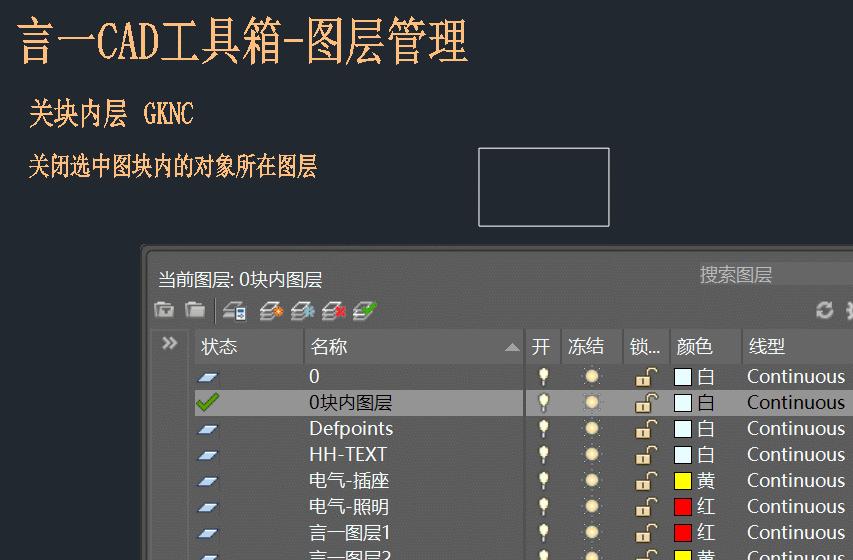Click the 线型 column header
Viewport: 853px width, 560px height.
[798, 346]
